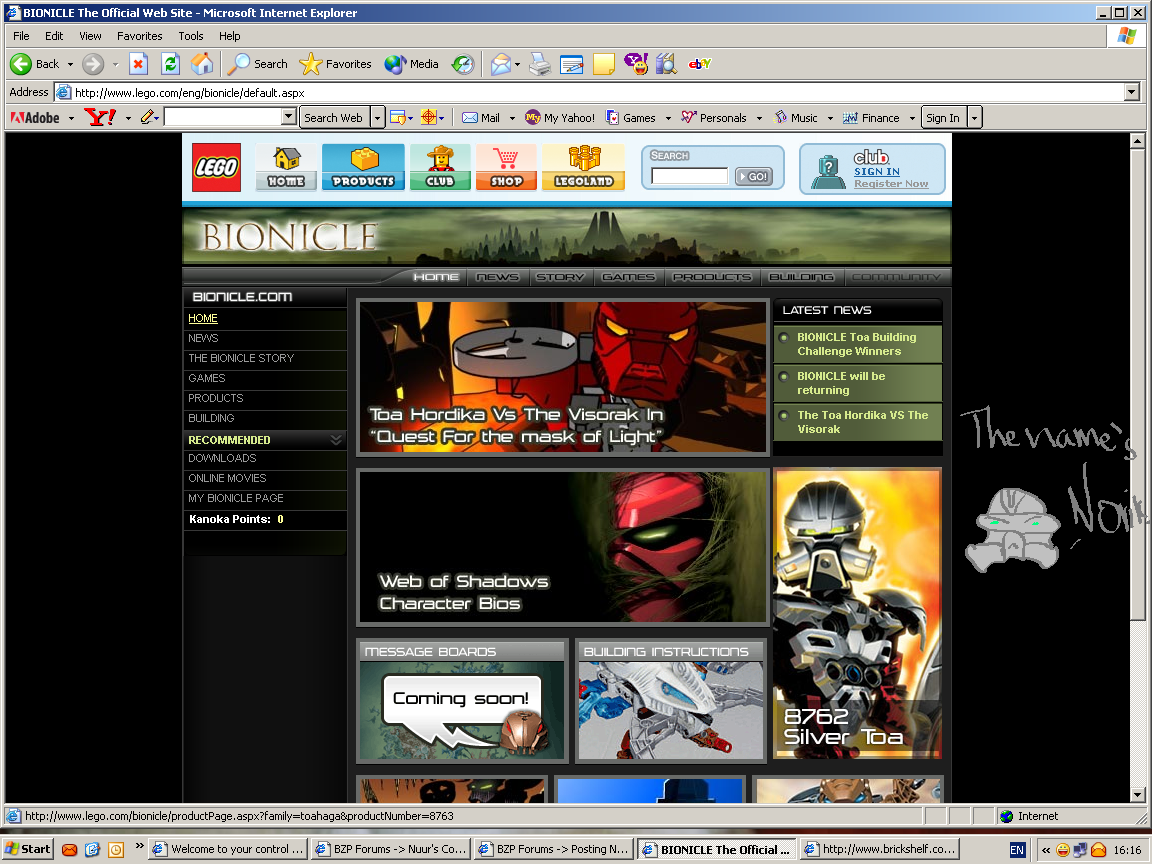This screenshot has height=864, width=1152.
Task: Click the Stop loading icon
Action: 138,64
